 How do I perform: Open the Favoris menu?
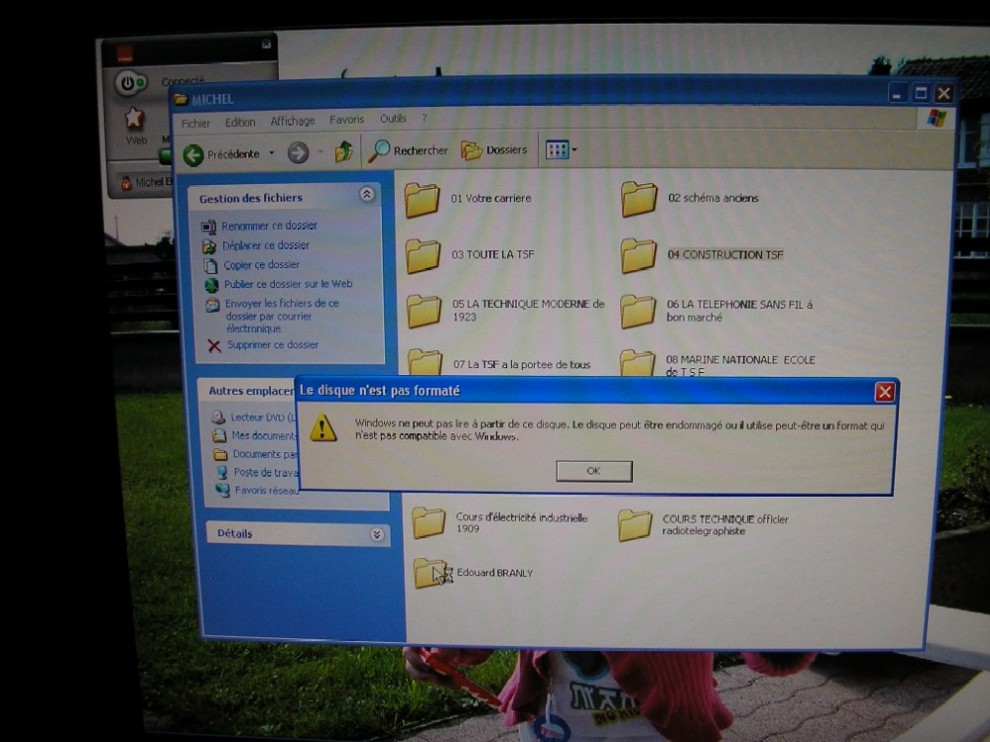tap(347, 119)
